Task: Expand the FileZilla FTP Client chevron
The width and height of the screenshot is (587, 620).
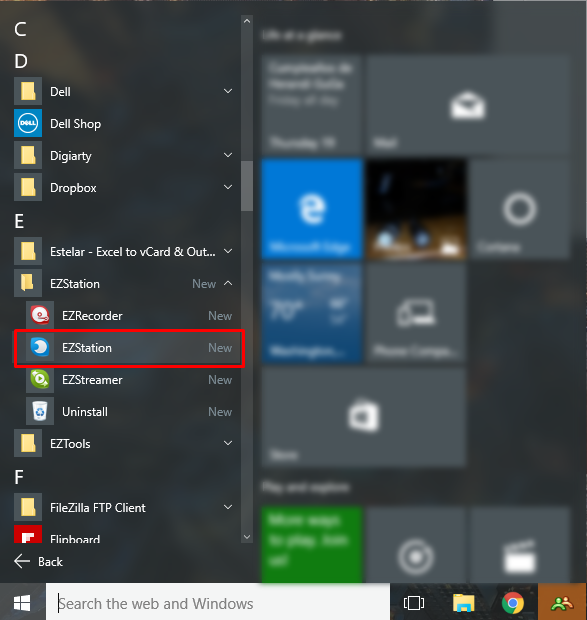Action: [228, 507]
